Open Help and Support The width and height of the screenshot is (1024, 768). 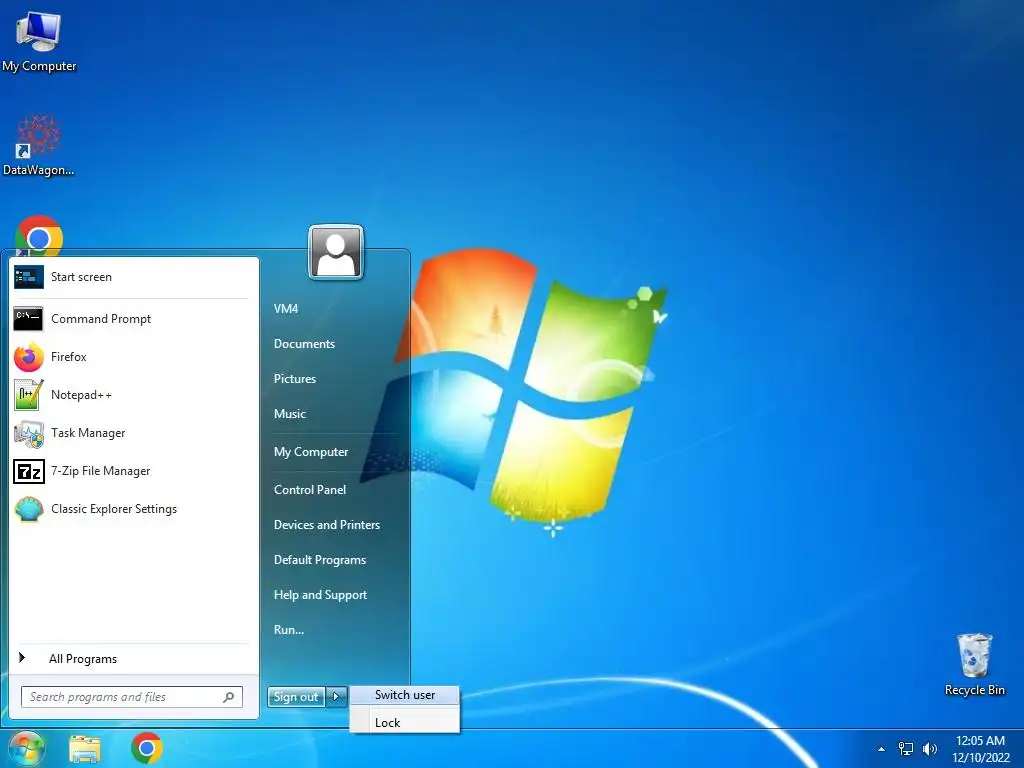[x=320, y=595]
